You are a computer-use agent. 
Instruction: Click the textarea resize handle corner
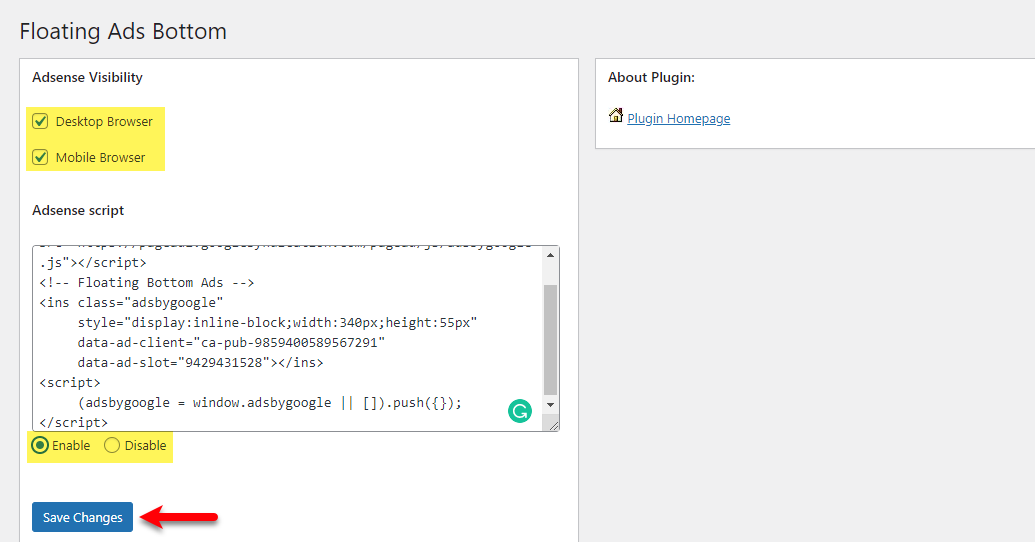coord(553,425)
